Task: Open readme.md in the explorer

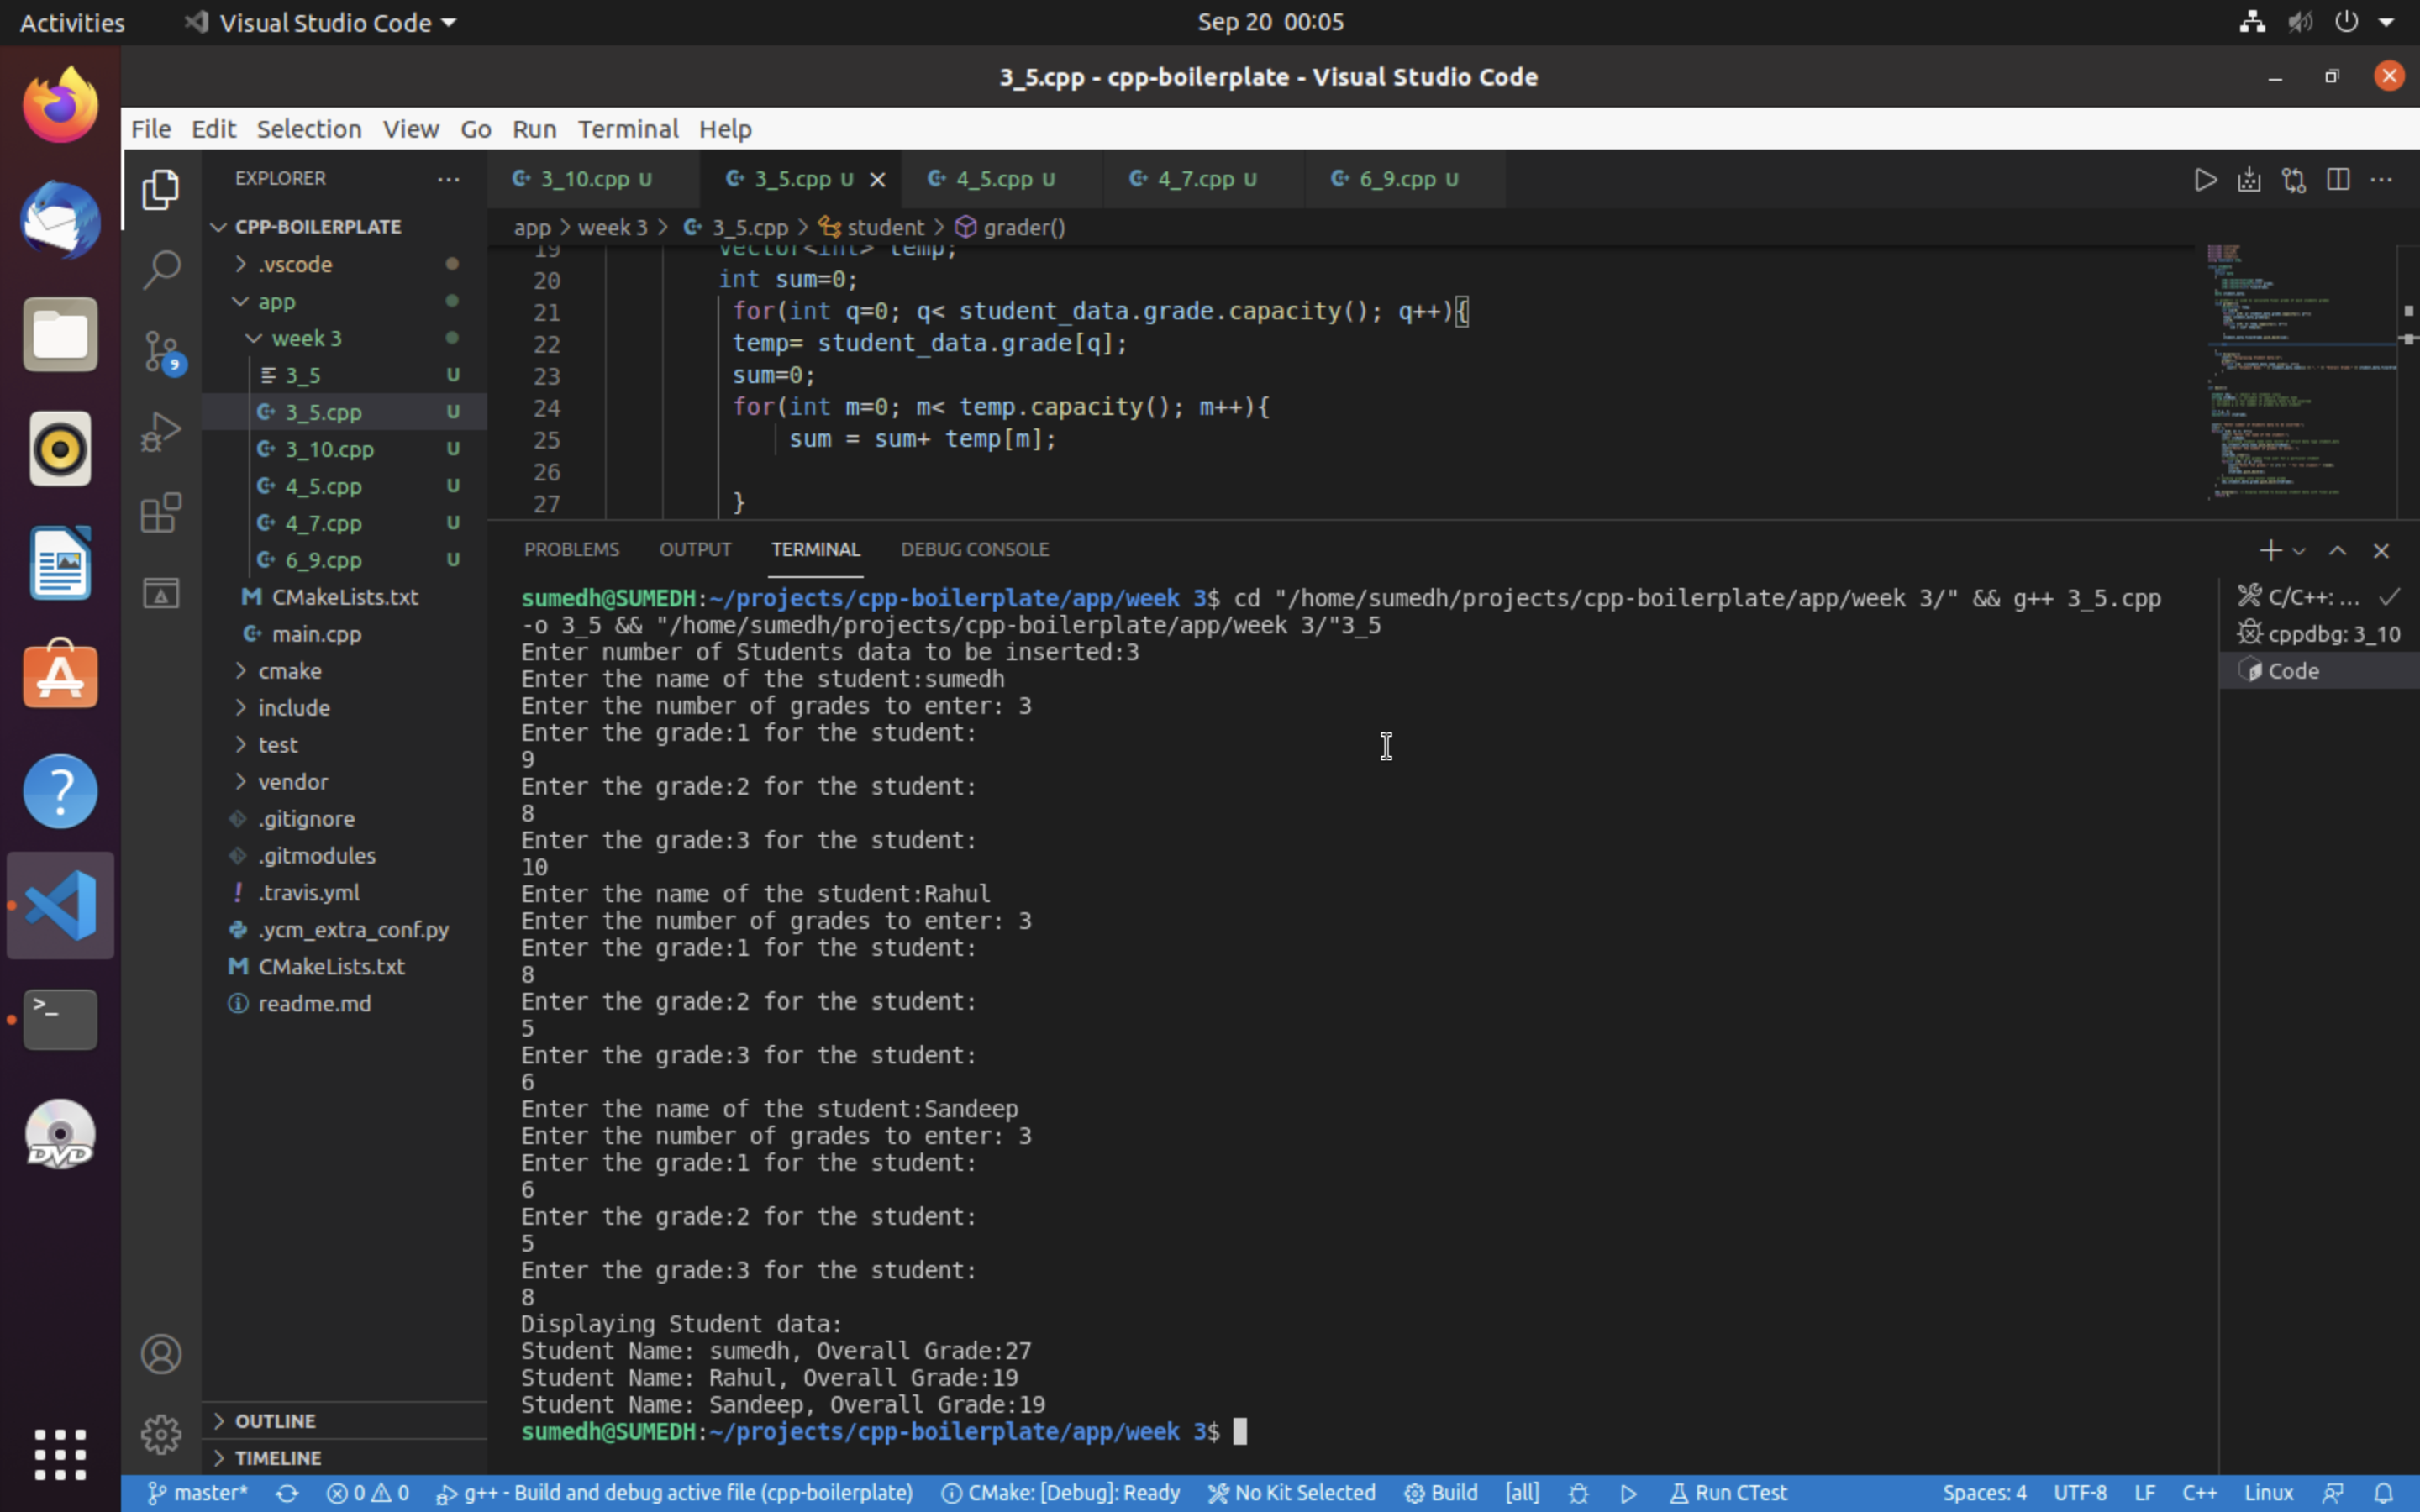Action: click(x=314, y=1004)
